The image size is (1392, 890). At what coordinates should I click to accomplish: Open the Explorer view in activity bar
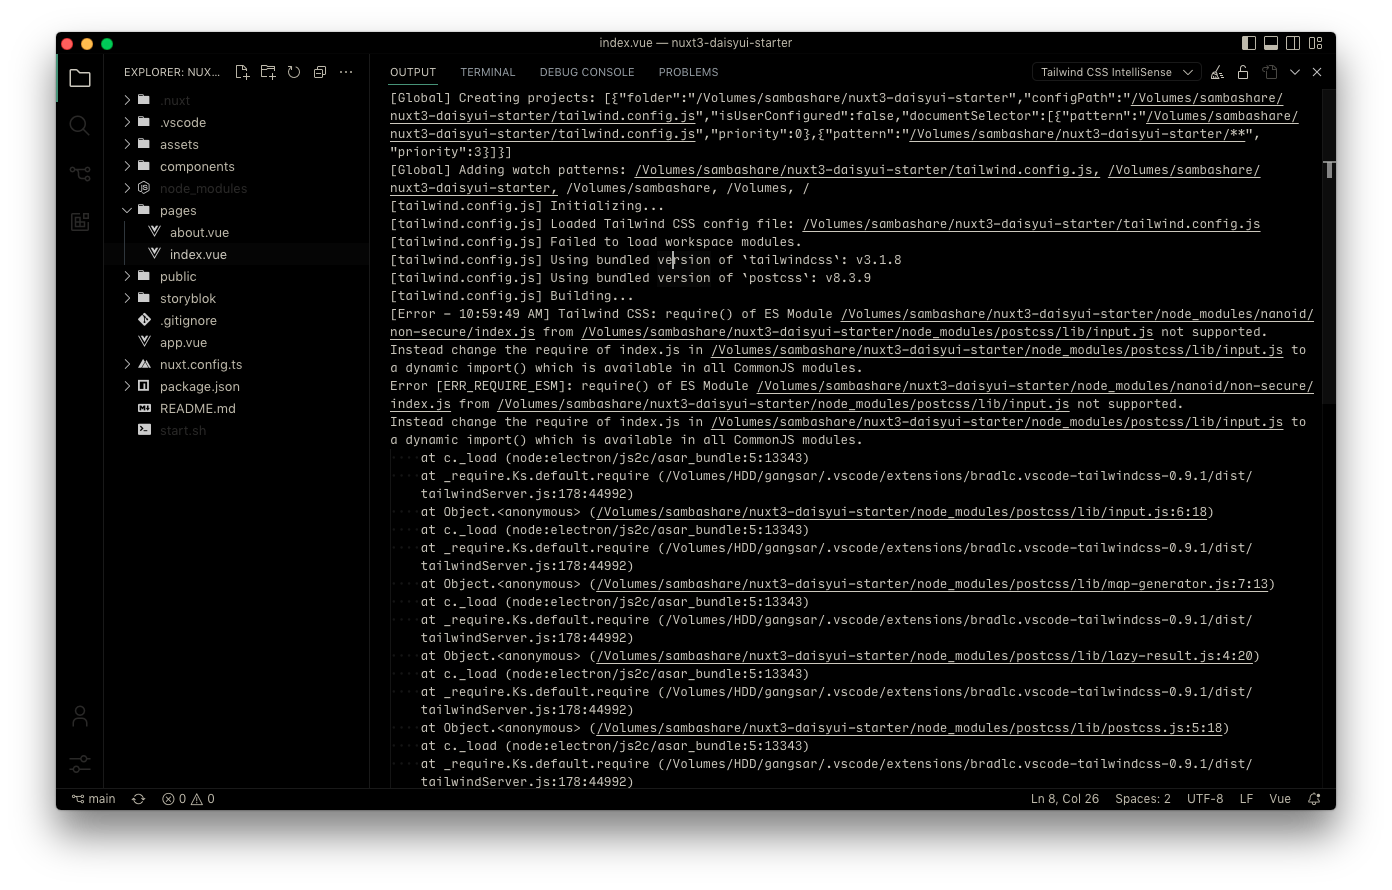point(80,78)
